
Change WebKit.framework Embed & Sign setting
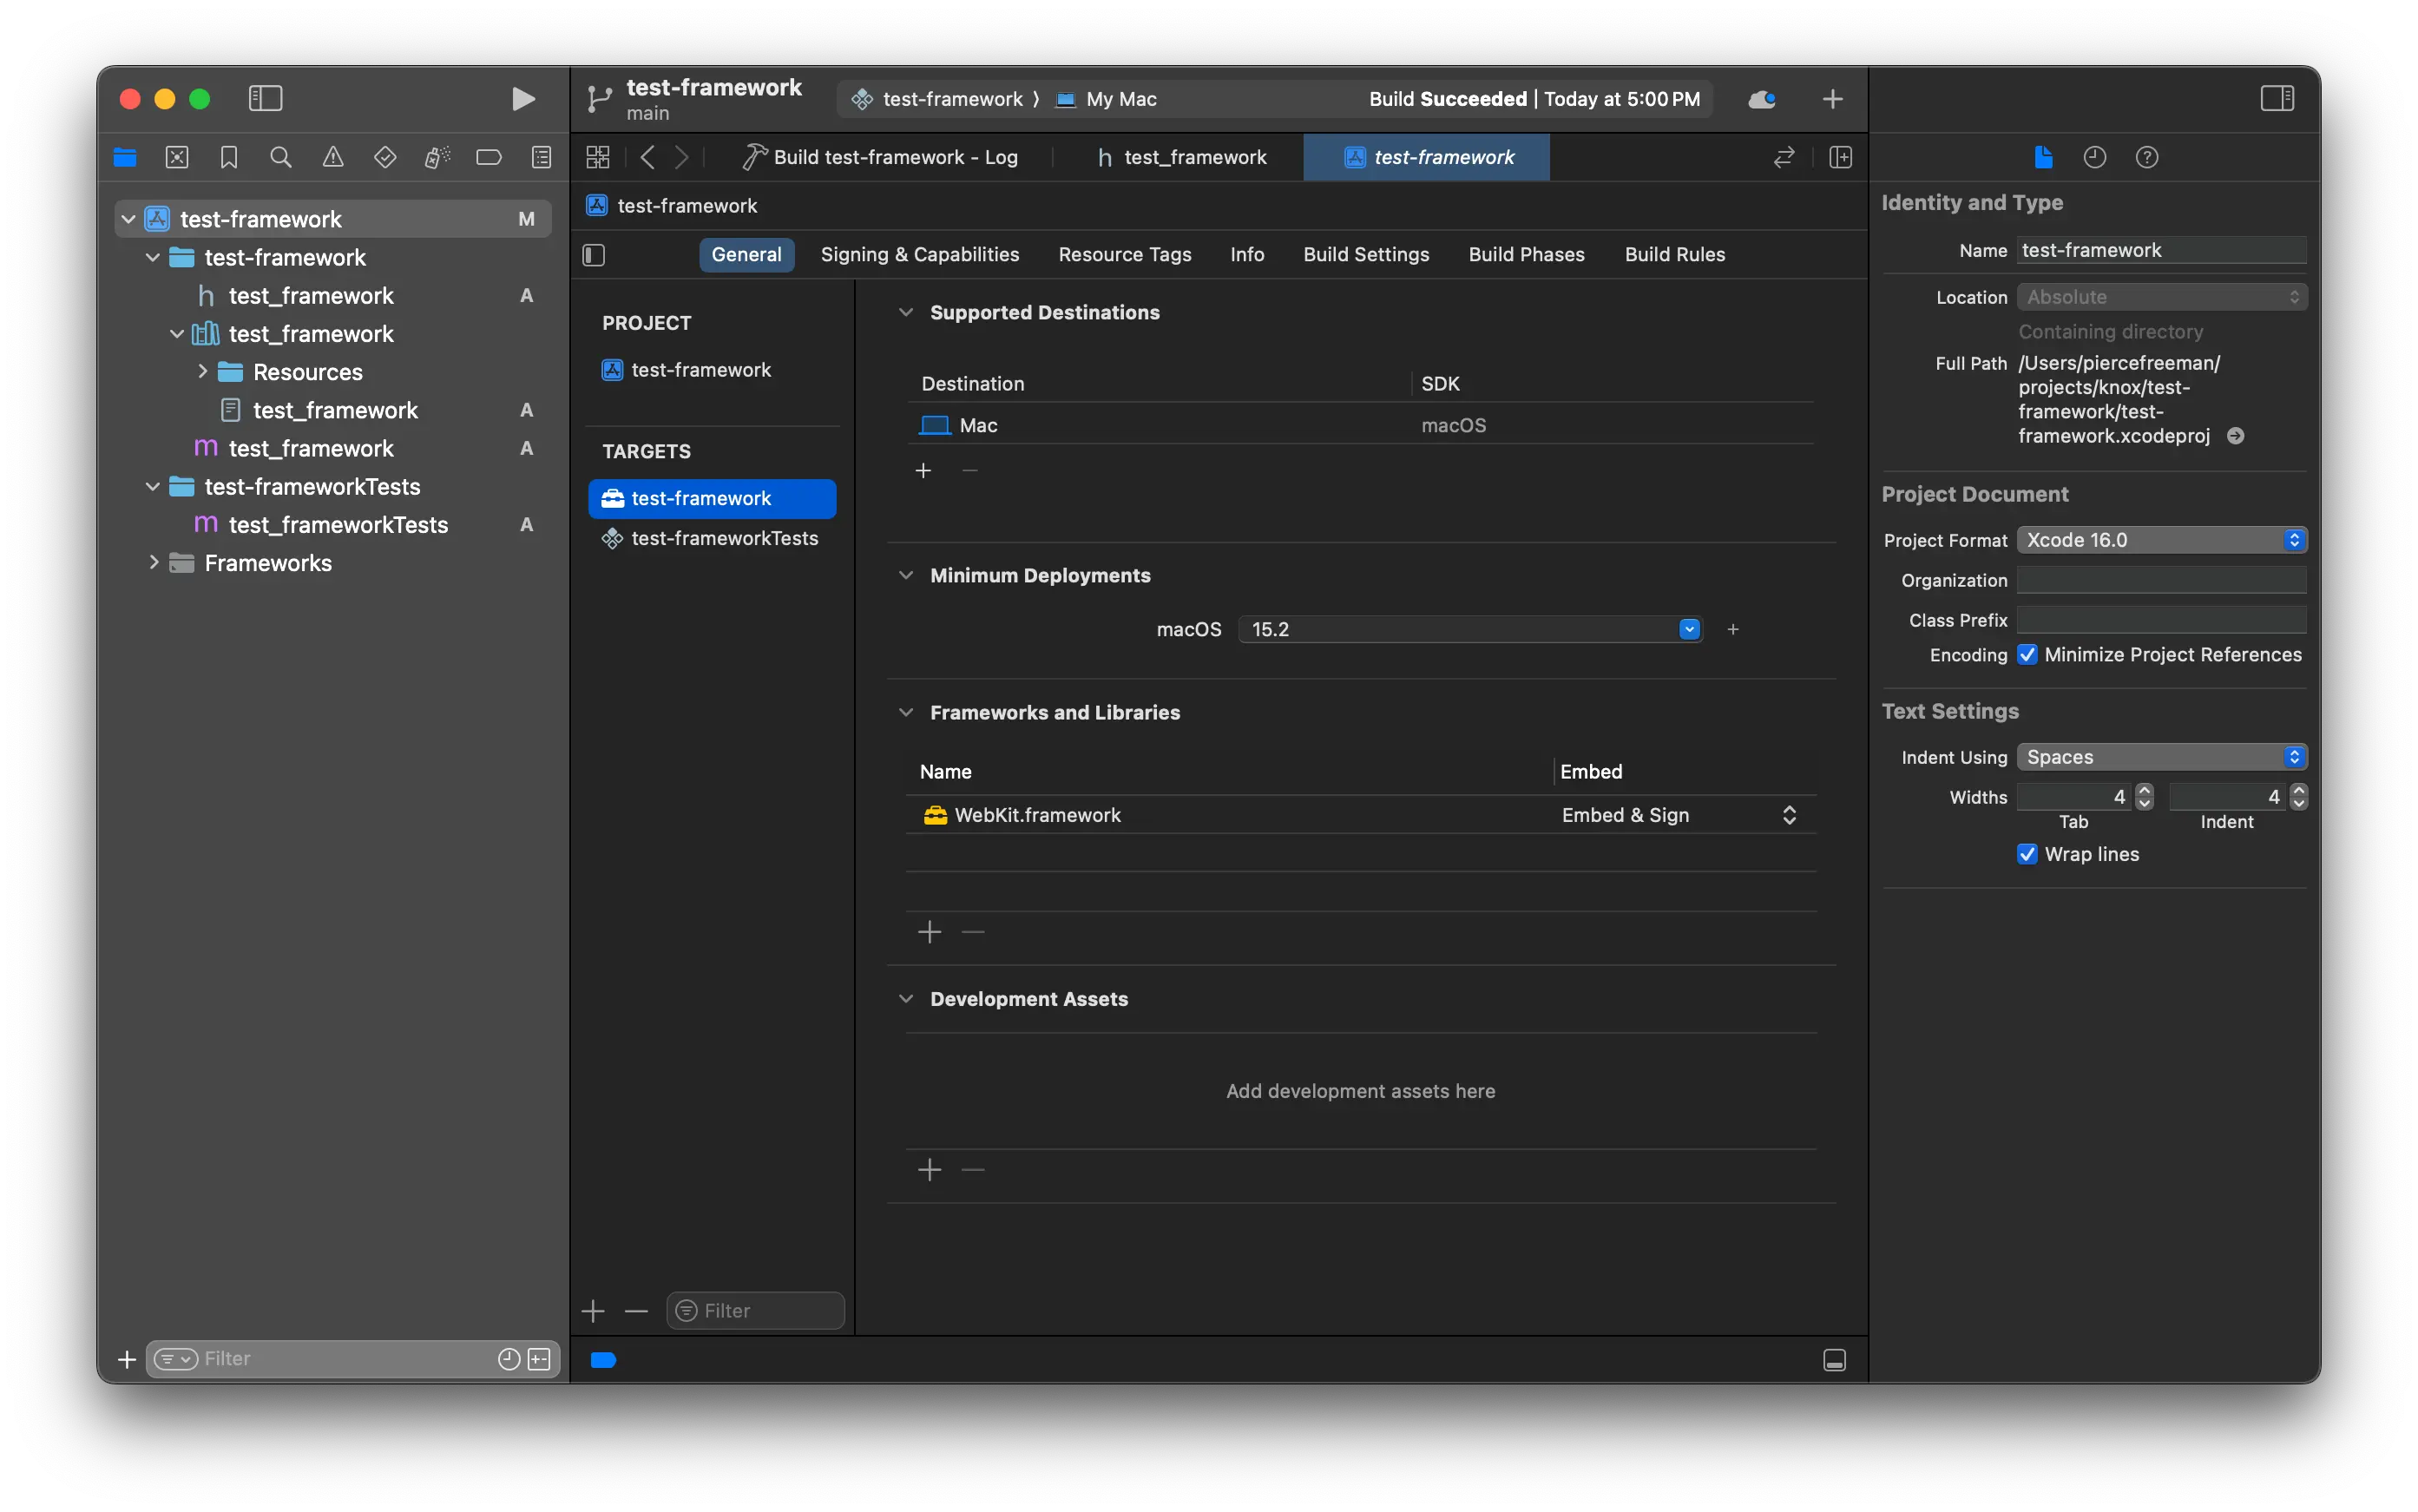pyautogui.click(x=1788, y=815)
